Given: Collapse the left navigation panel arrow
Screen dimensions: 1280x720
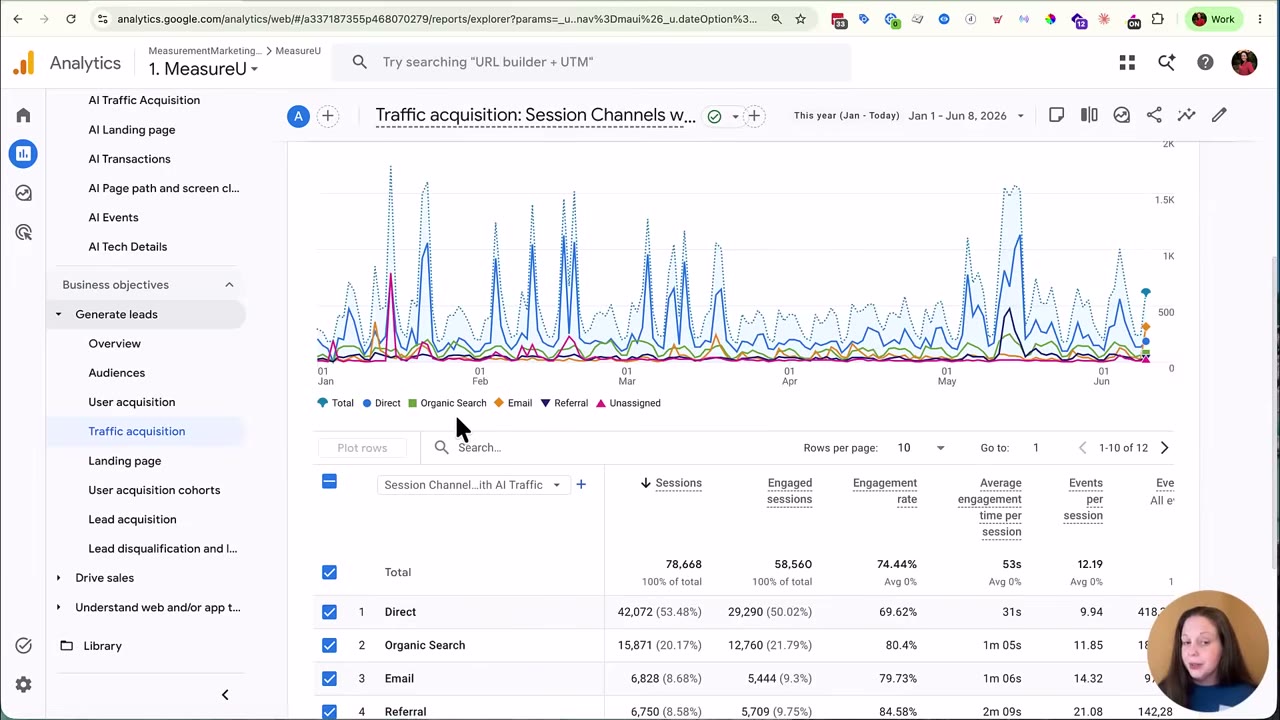Looking at the screenshot, I should tap(225, 695).
